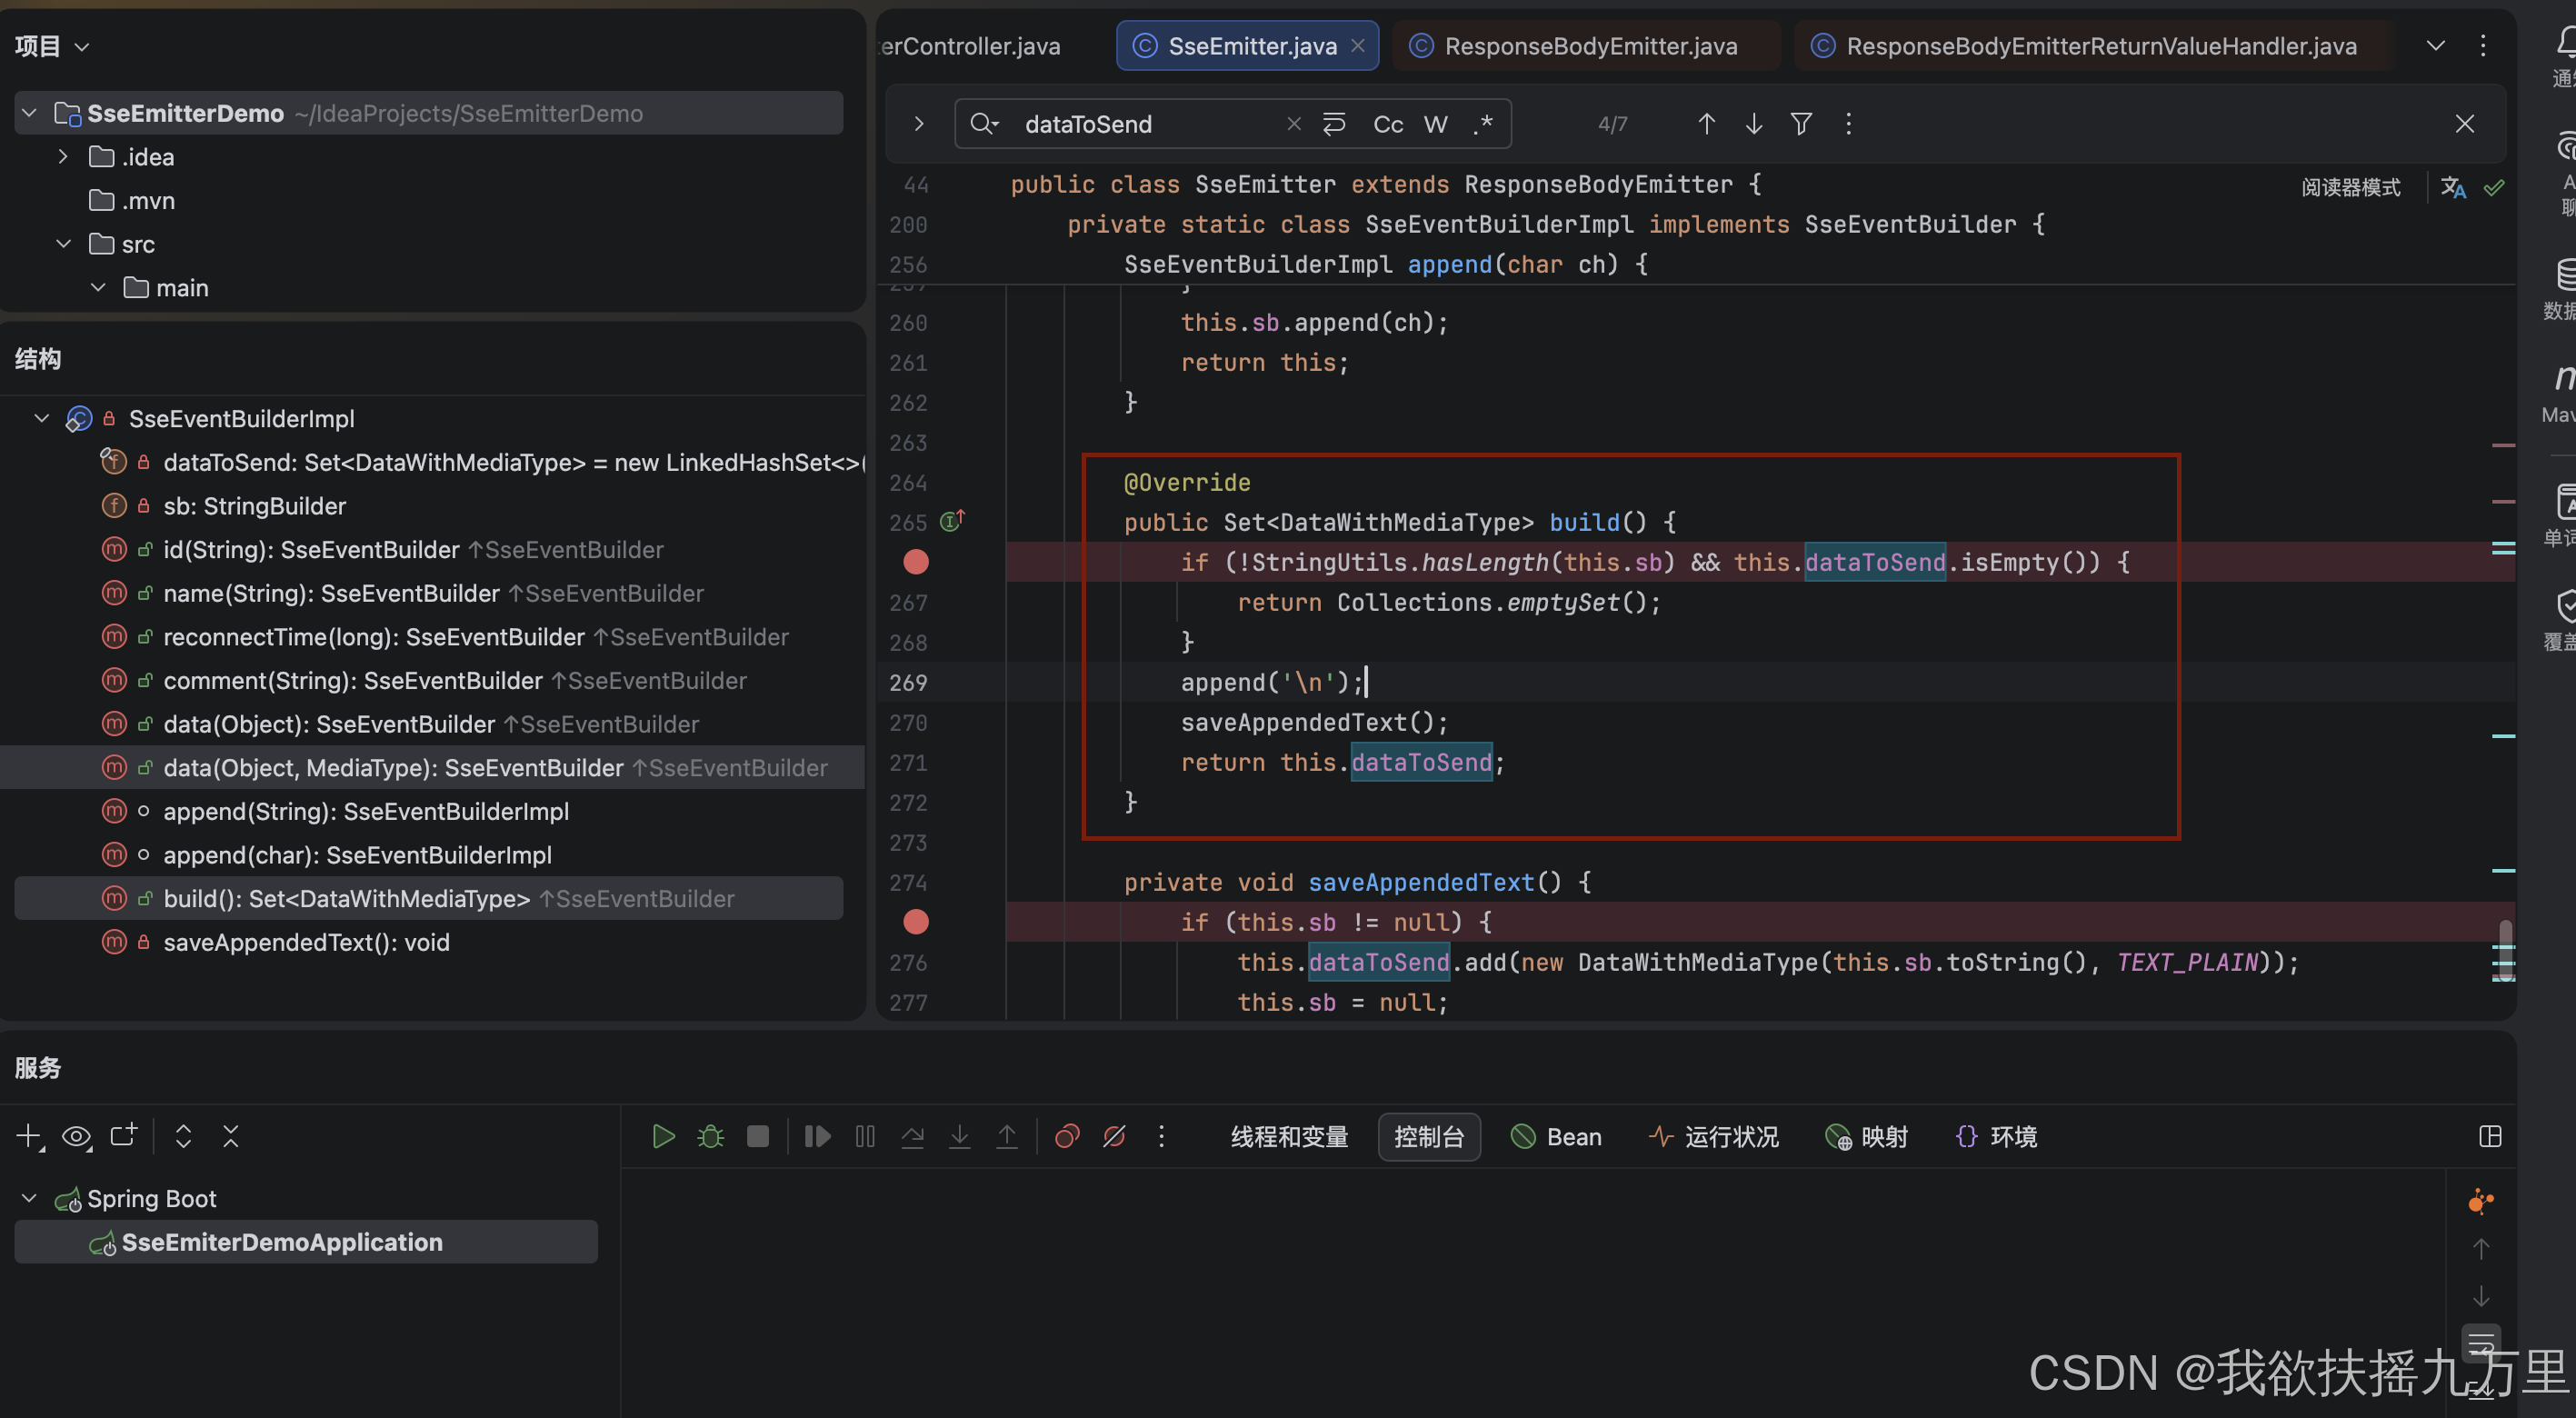Go to previous search occurrence arrow
The width and height of the screenshot is (2576, 1418).
1706,124
